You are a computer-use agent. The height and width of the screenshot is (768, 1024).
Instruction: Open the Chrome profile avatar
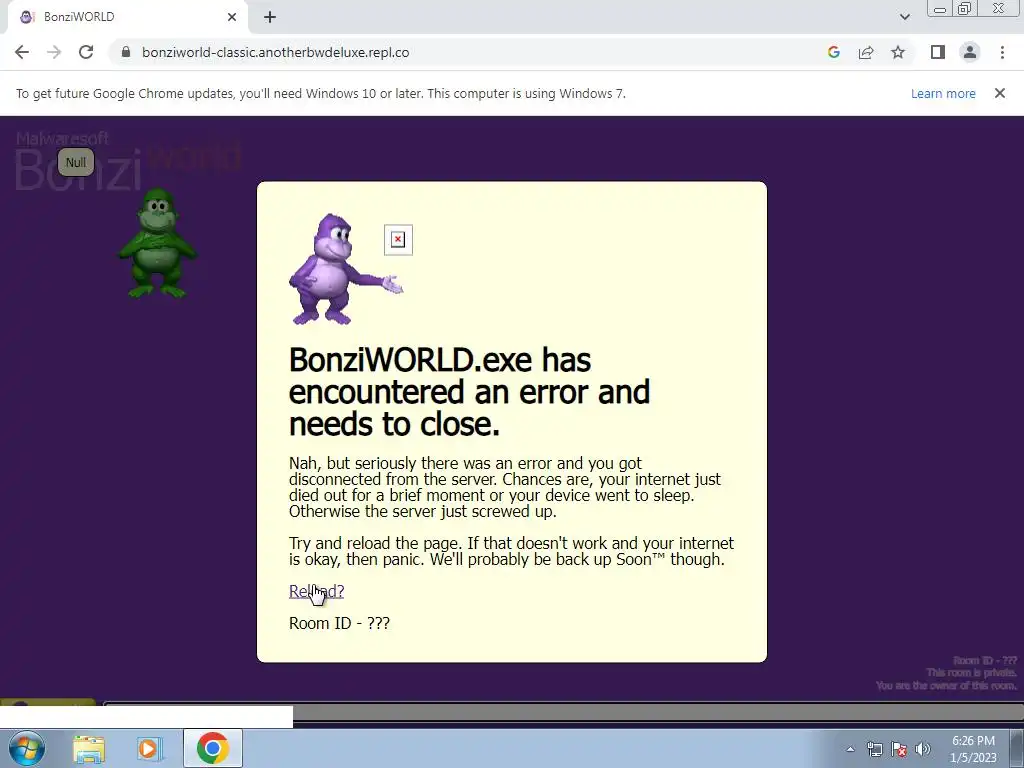coord(970,52)
